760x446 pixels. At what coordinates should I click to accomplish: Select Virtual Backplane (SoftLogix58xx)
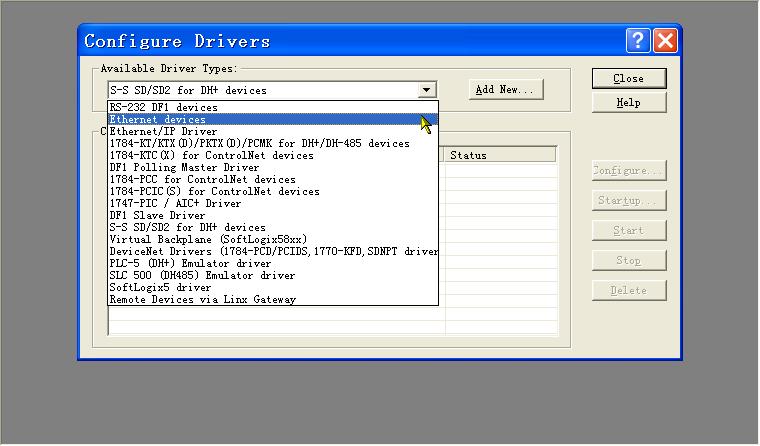[x=273, y=239]
